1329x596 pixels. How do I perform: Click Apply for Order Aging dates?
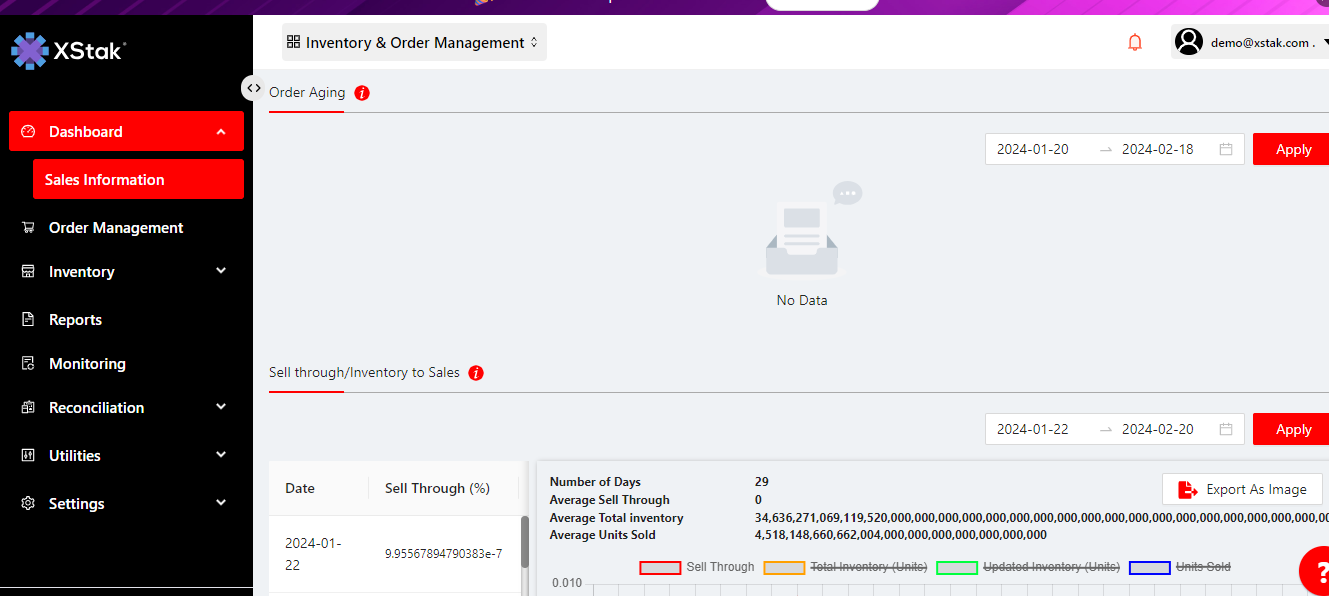tap(1292, 149)
